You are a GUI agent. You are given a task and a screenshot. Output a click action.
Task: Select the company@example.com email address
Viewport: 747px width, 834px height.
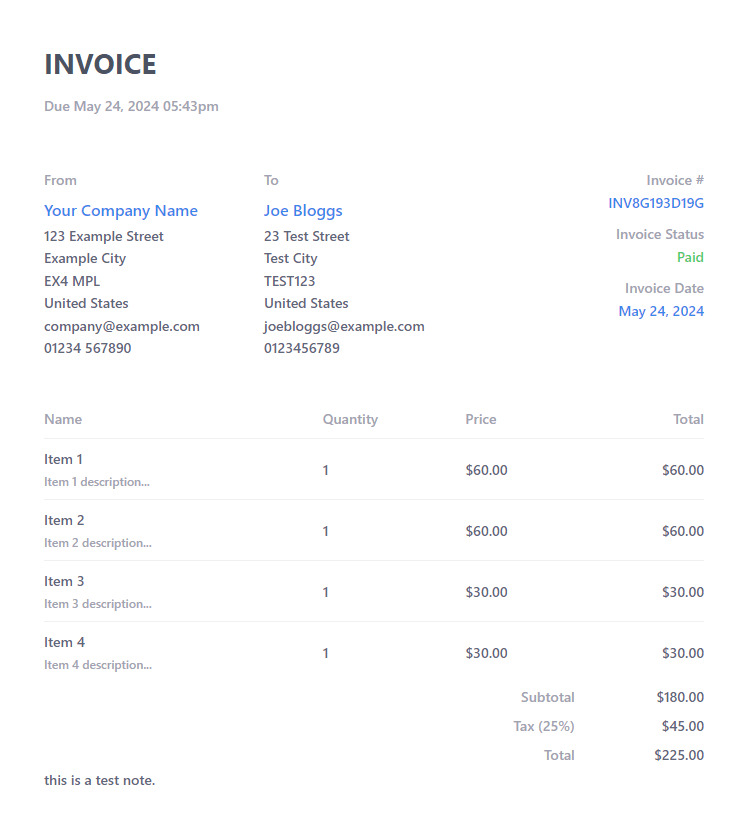click(122, 326)
